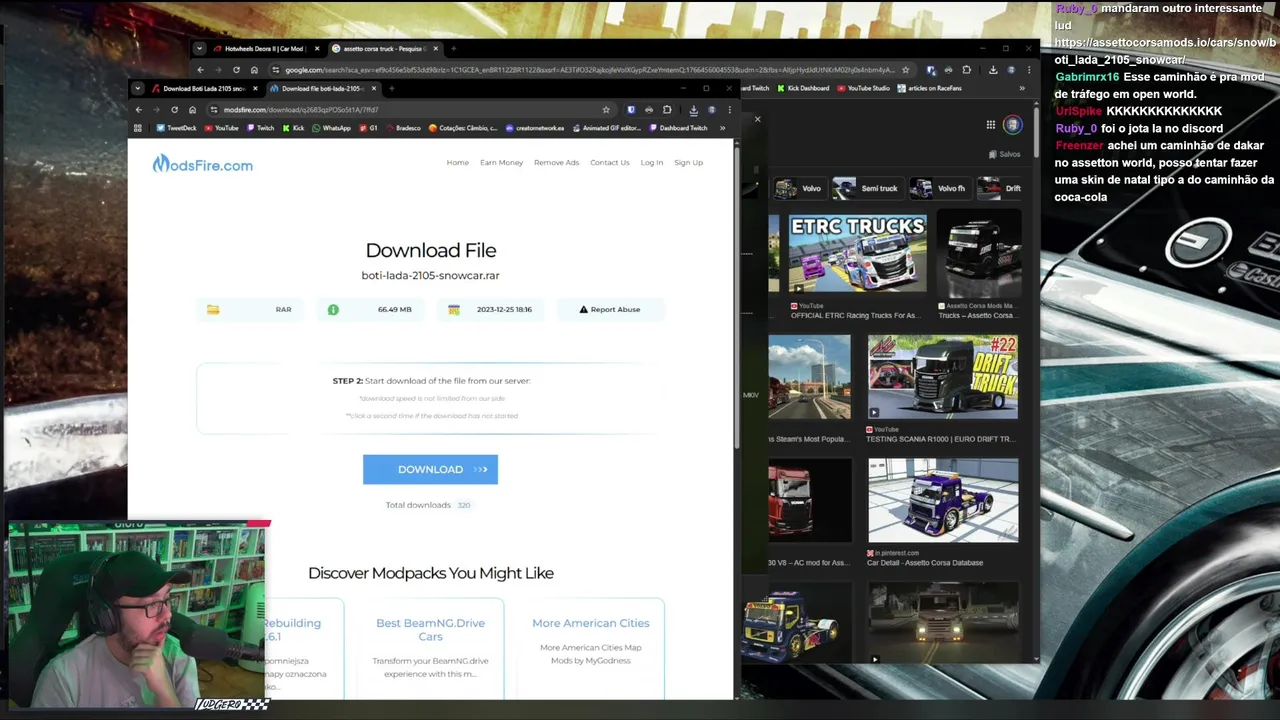Open the Google apps grid icon

pos(990,125)
